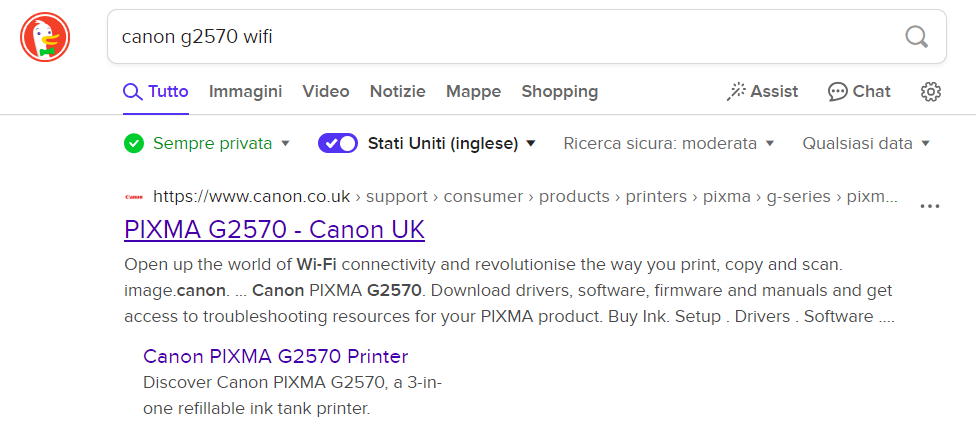Screen dimensions: 976x437
Task: Switch to the Video tab
Action: point(326,92)
